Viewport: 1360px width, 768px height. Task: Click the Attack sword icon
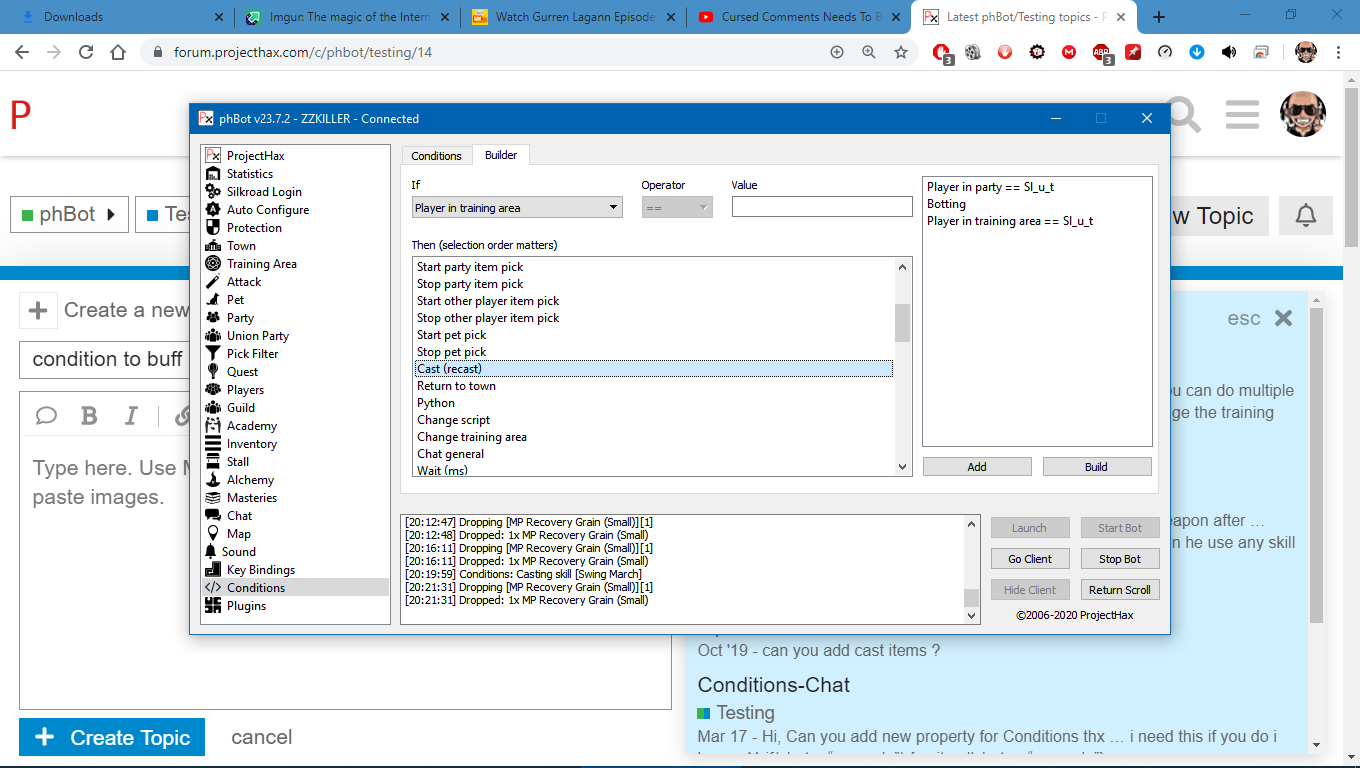coord(212,282)
